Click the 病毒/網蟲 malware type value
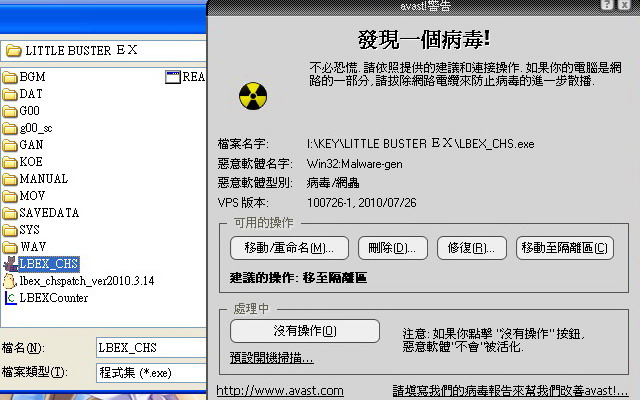Viewport: 640px width, 400px height. [333, 183]
